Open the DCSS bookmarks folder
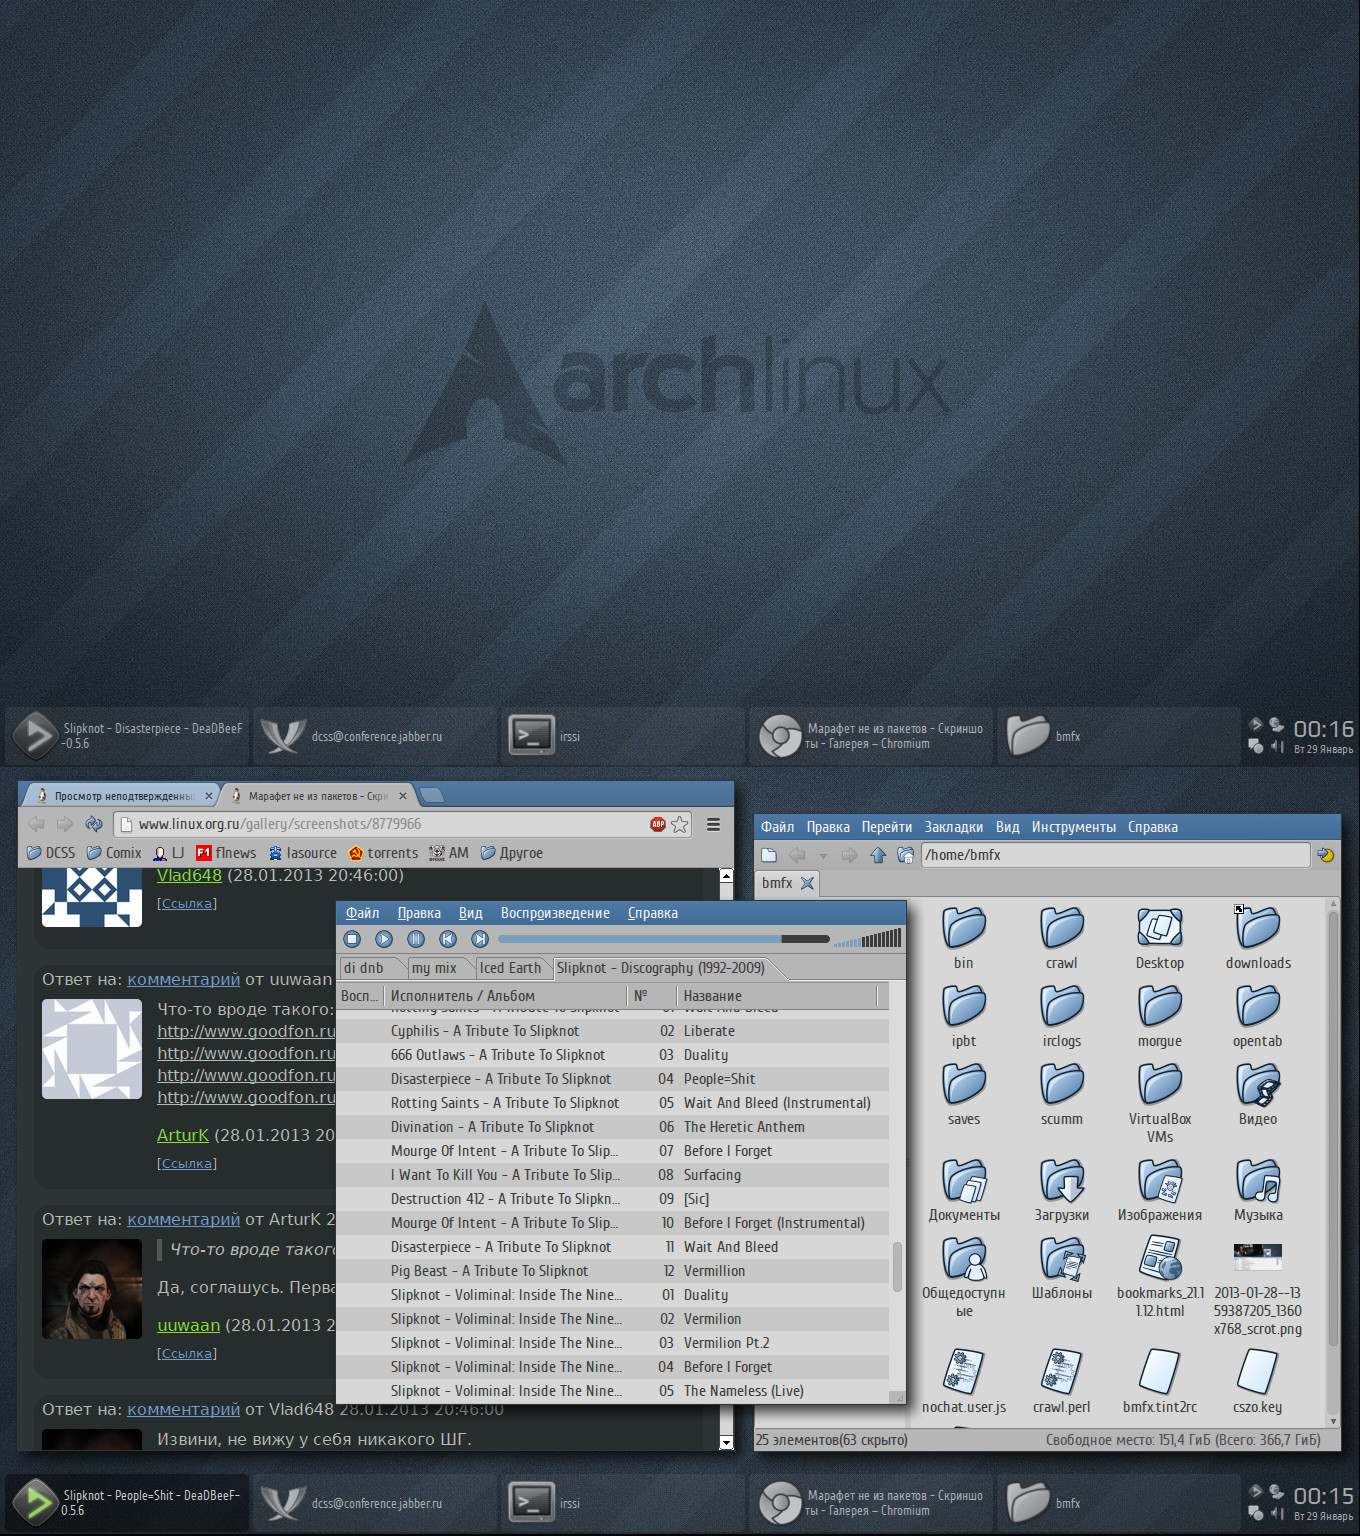The width and height of the screenshot is (1360, 1536). (51, 853)
